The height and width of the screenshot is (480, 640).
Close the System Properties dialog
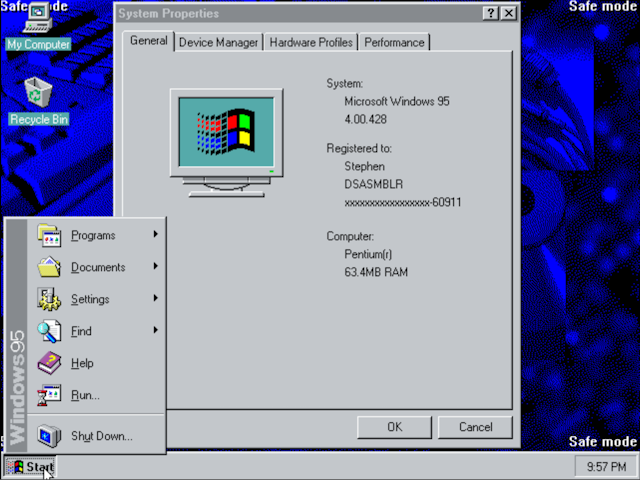[x=509, y=13]
